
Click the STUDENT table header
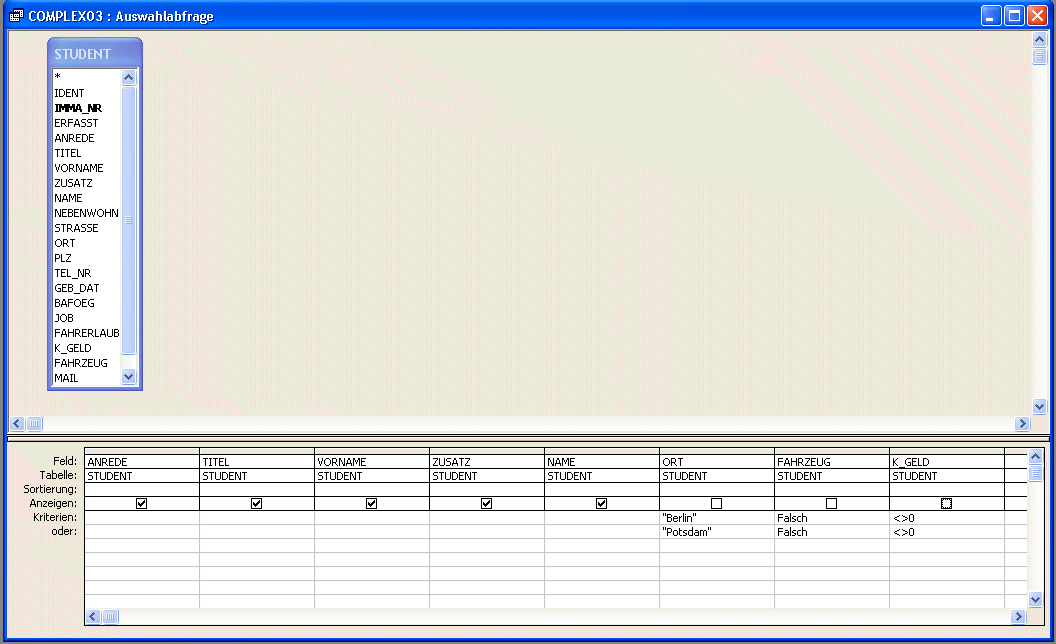coord(95,54)
